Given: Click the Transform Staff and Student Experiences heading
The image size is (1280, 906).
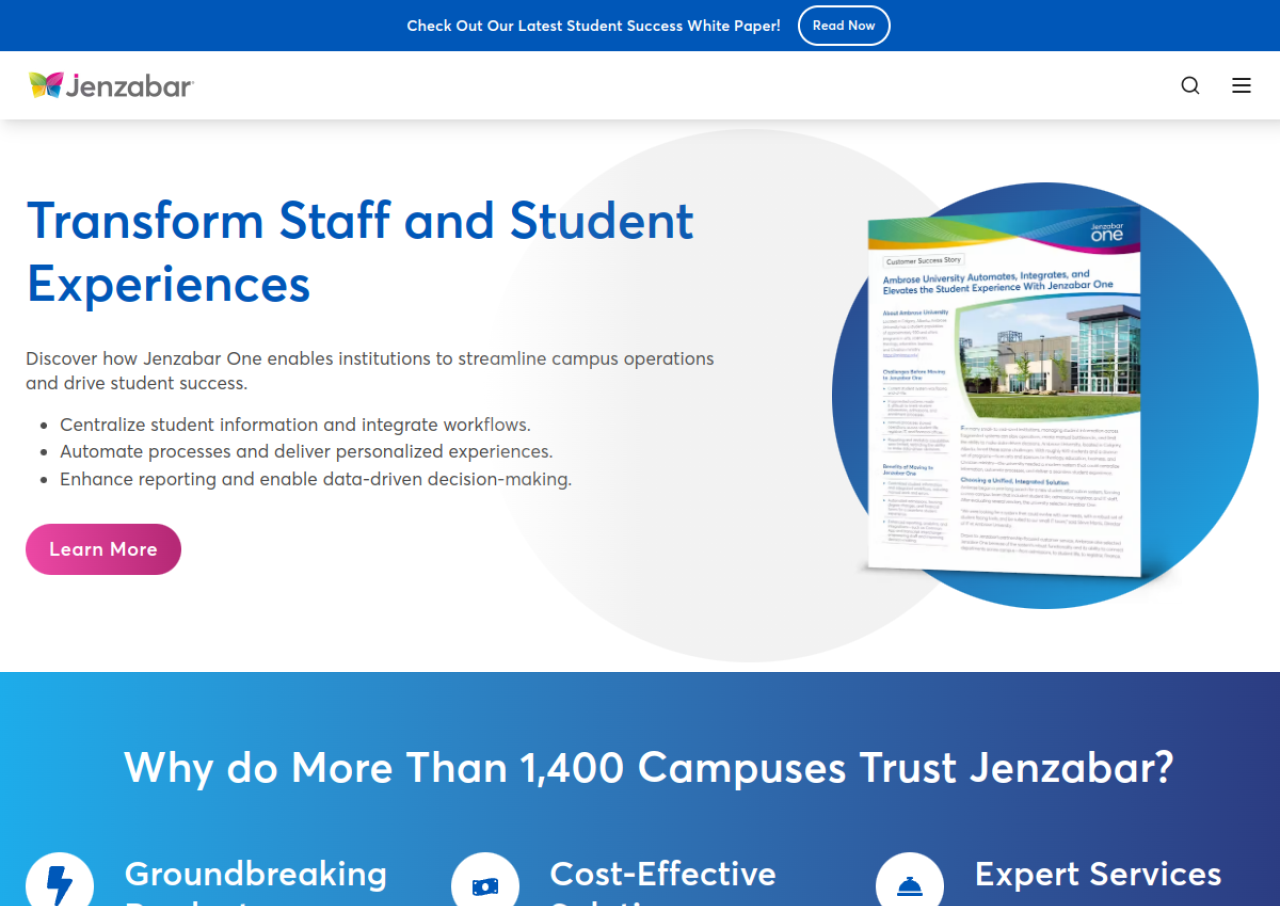Looking at the screenshot, I should point(360,252).
